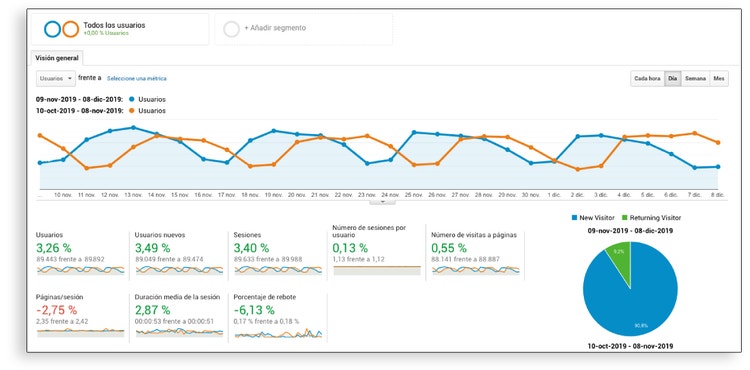The width and height of the screenshot is (750, 370).
Task: Open the Usuarios metric dropdown
Action: click(55, 78)
